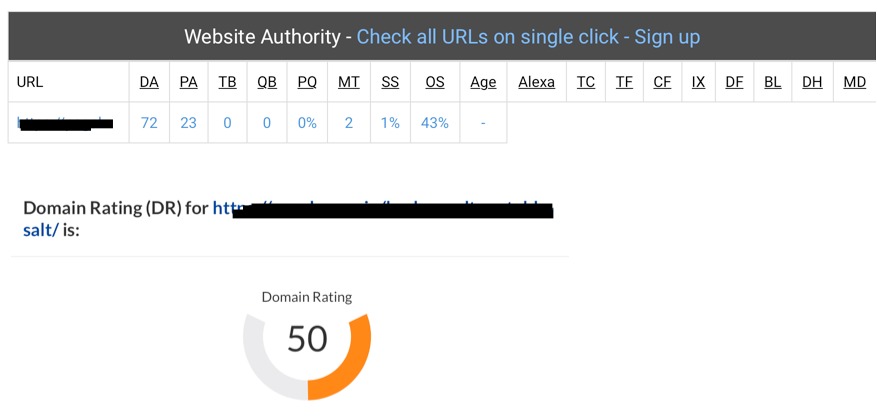Image resolution: width=877 pixels, height=416 pixels.
Task: Click the DA column header
Action: tap(149, 82)
